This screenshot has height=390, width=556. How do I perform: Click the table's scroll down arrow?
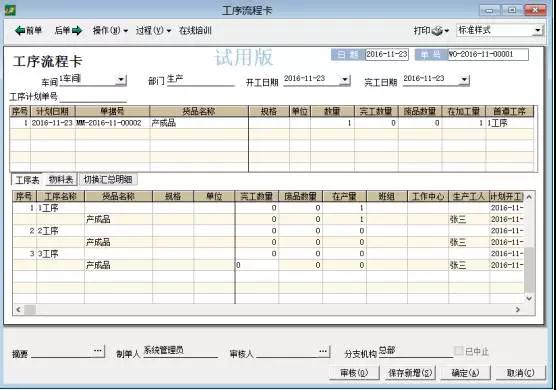pyautogui.click(x=529, y=298)
